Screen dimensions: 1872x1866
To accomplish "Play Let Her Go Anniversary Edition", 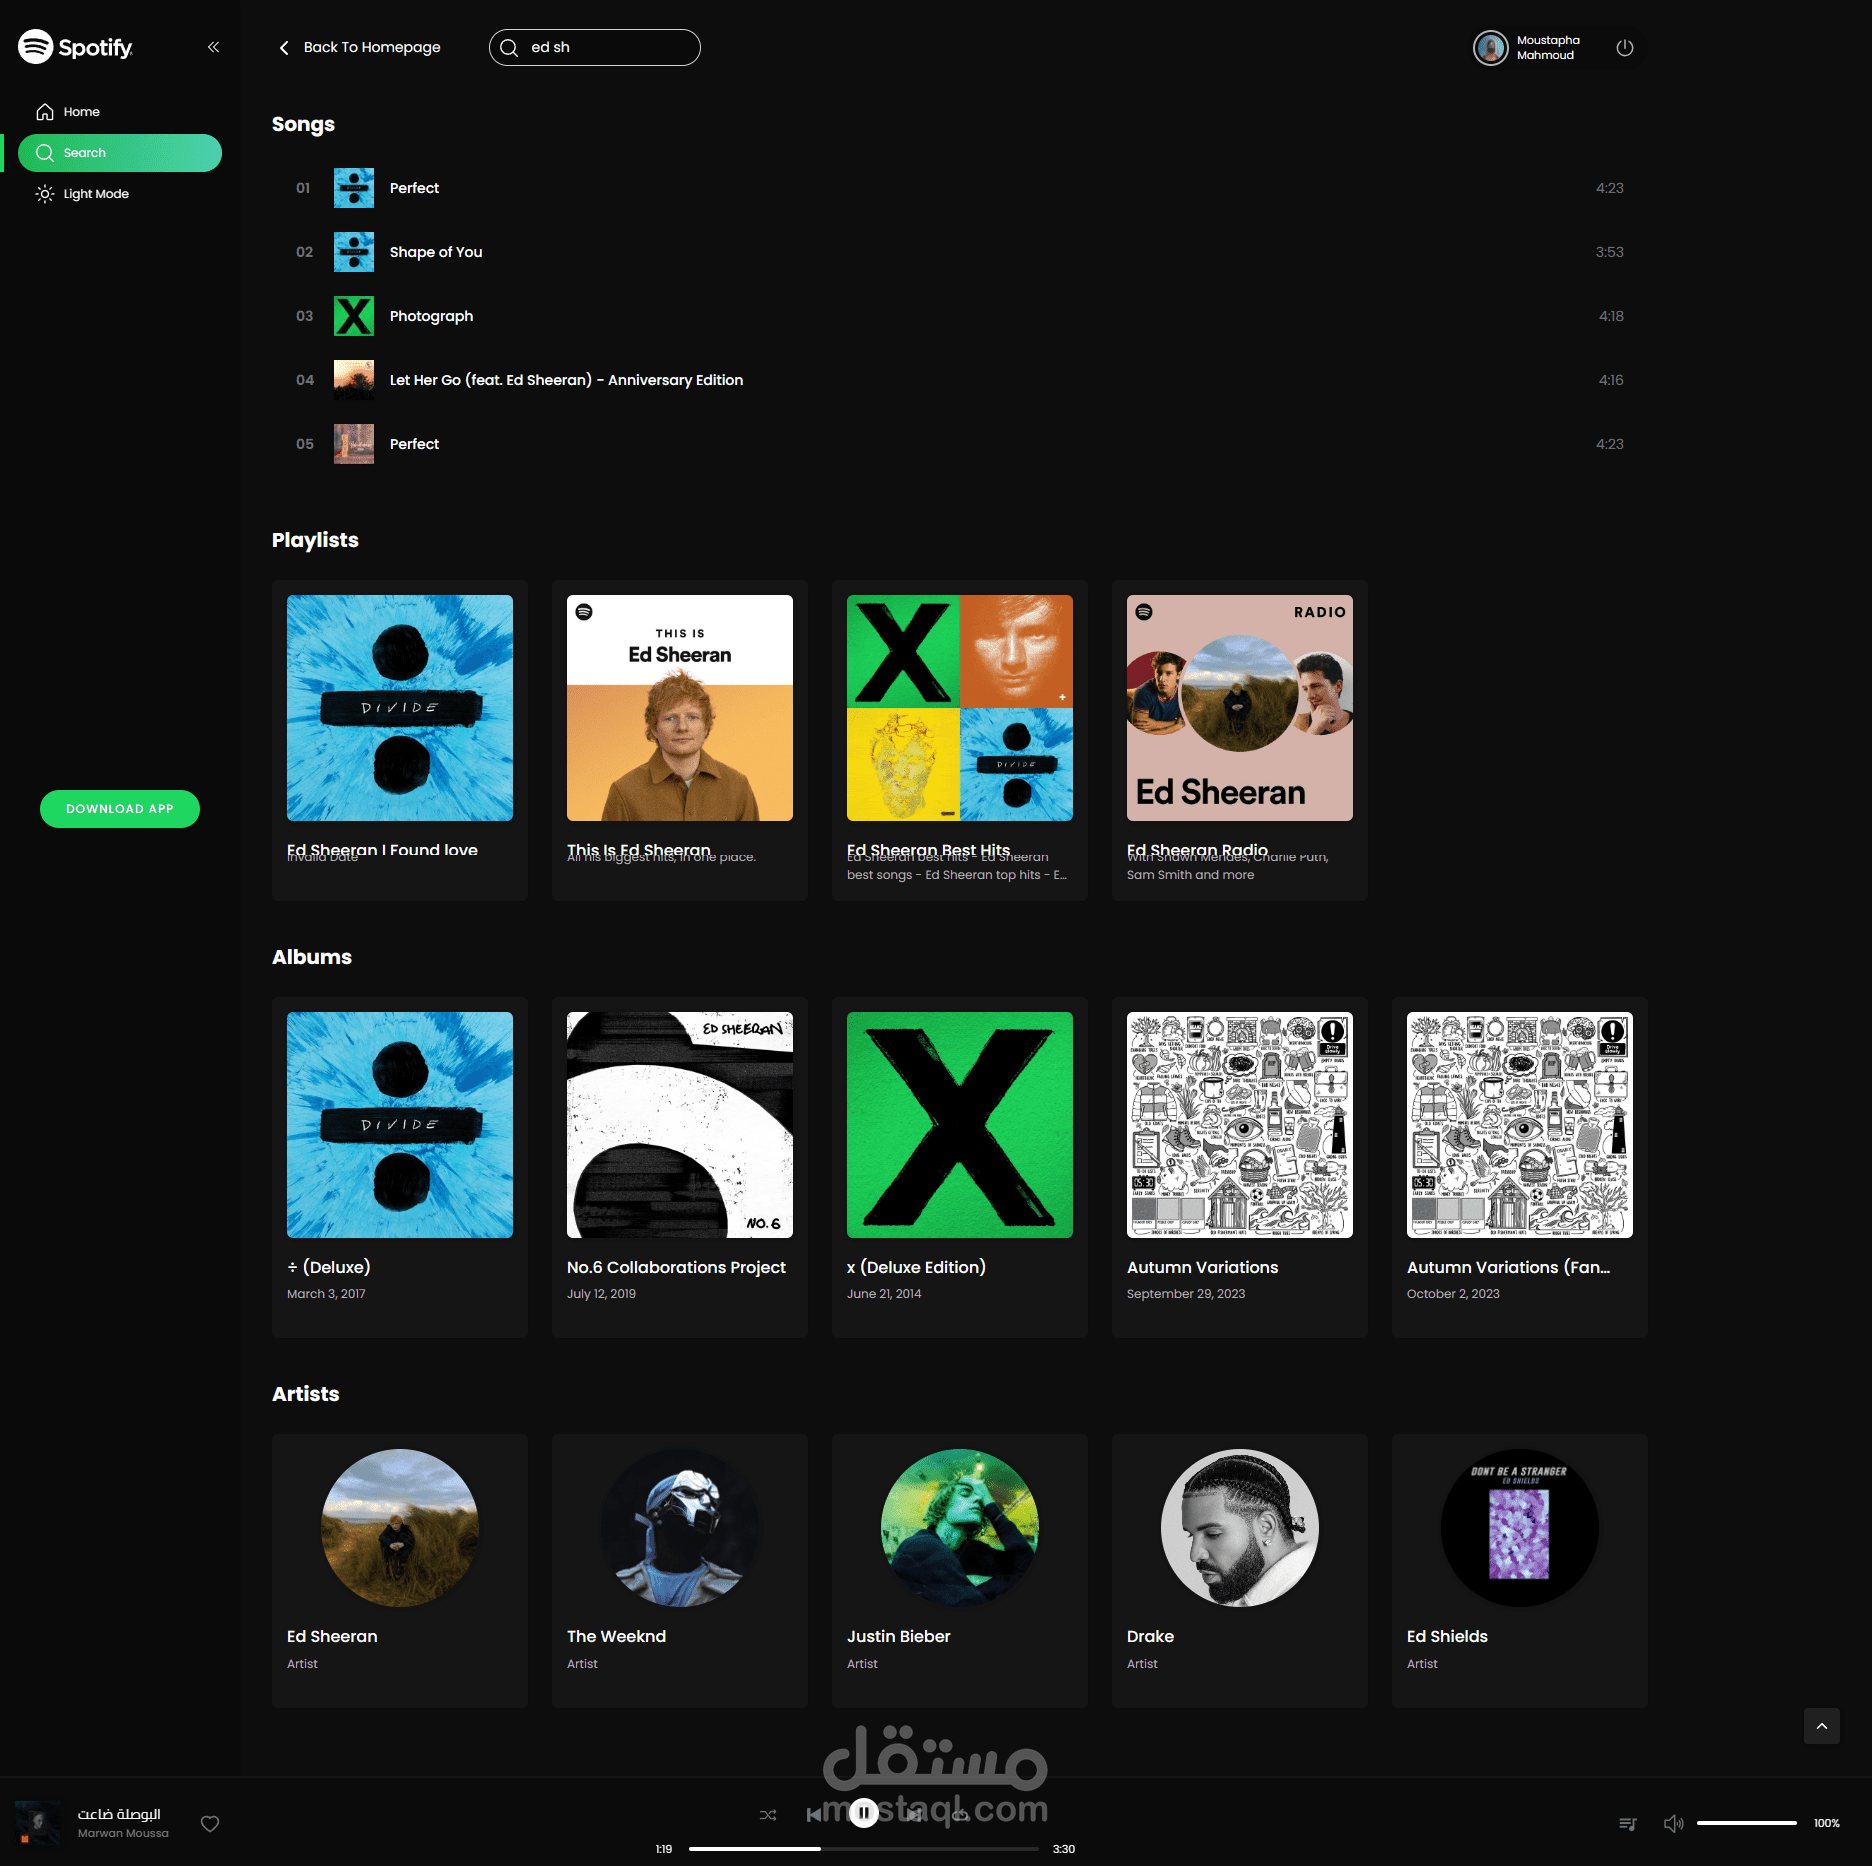I will pos(960,380).
